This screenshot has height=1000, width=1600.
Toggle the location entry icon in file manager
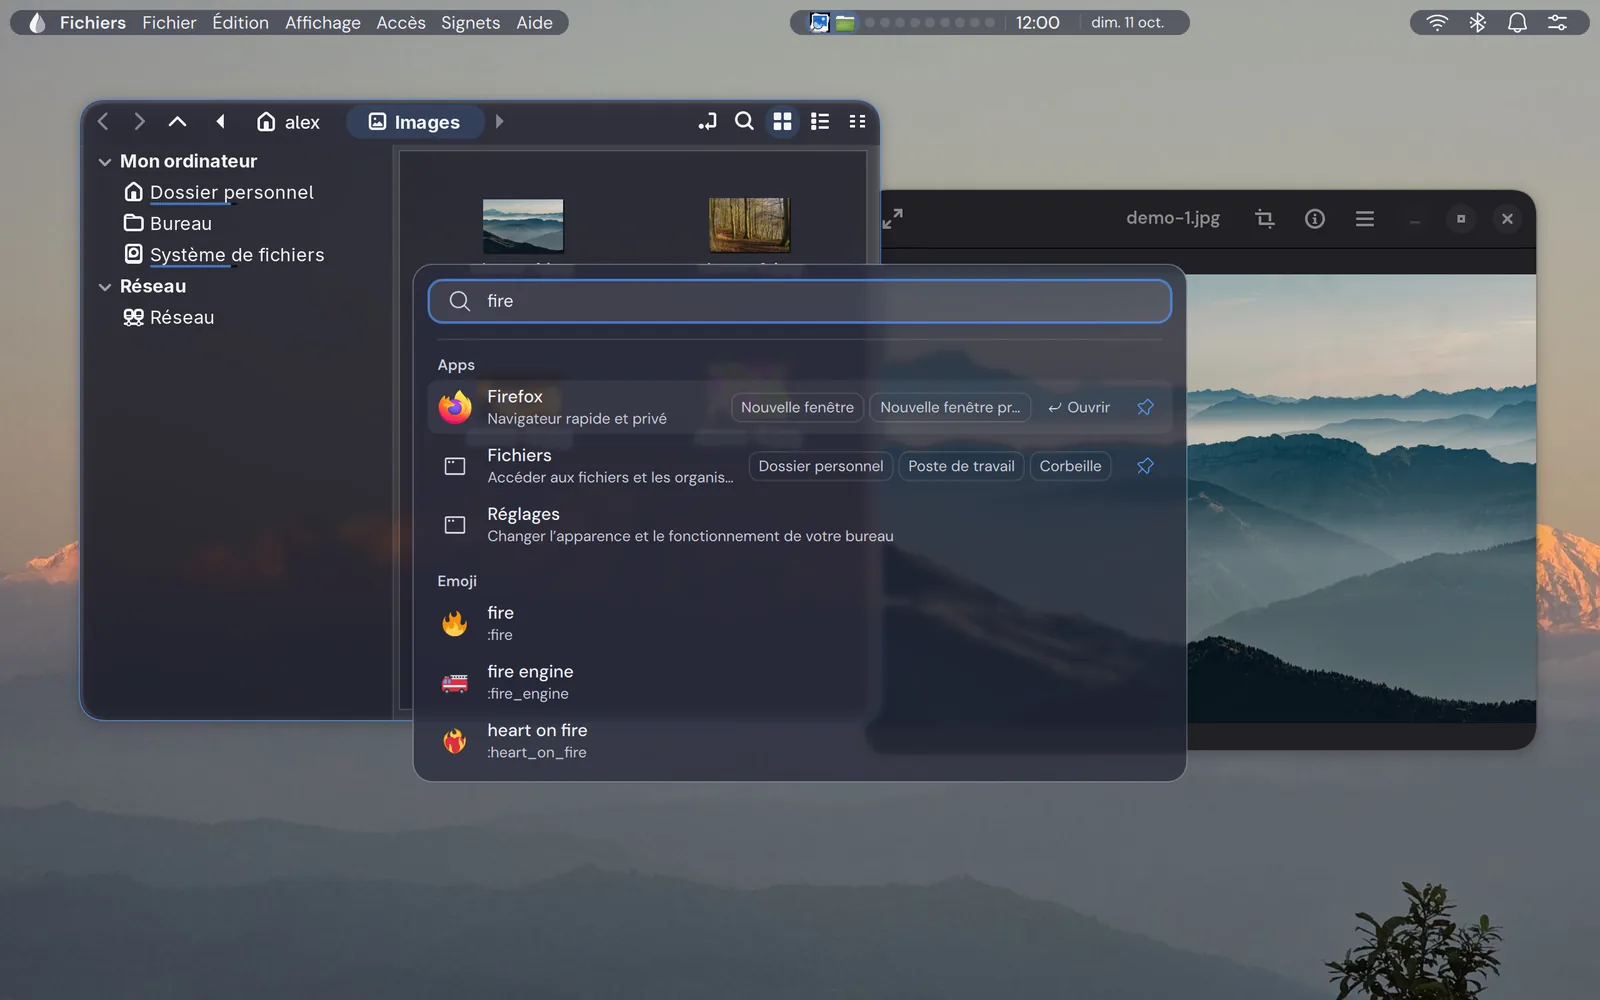point(707,121)
